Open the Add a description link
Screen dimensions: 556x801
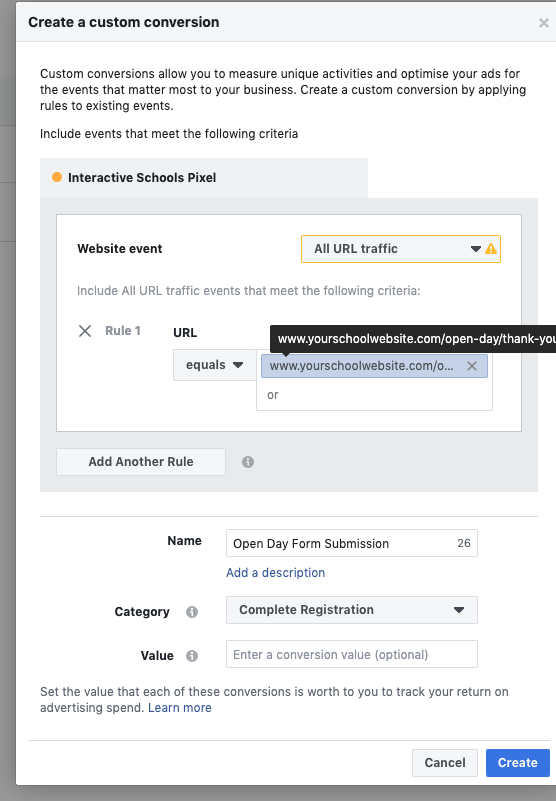[275, 573]
